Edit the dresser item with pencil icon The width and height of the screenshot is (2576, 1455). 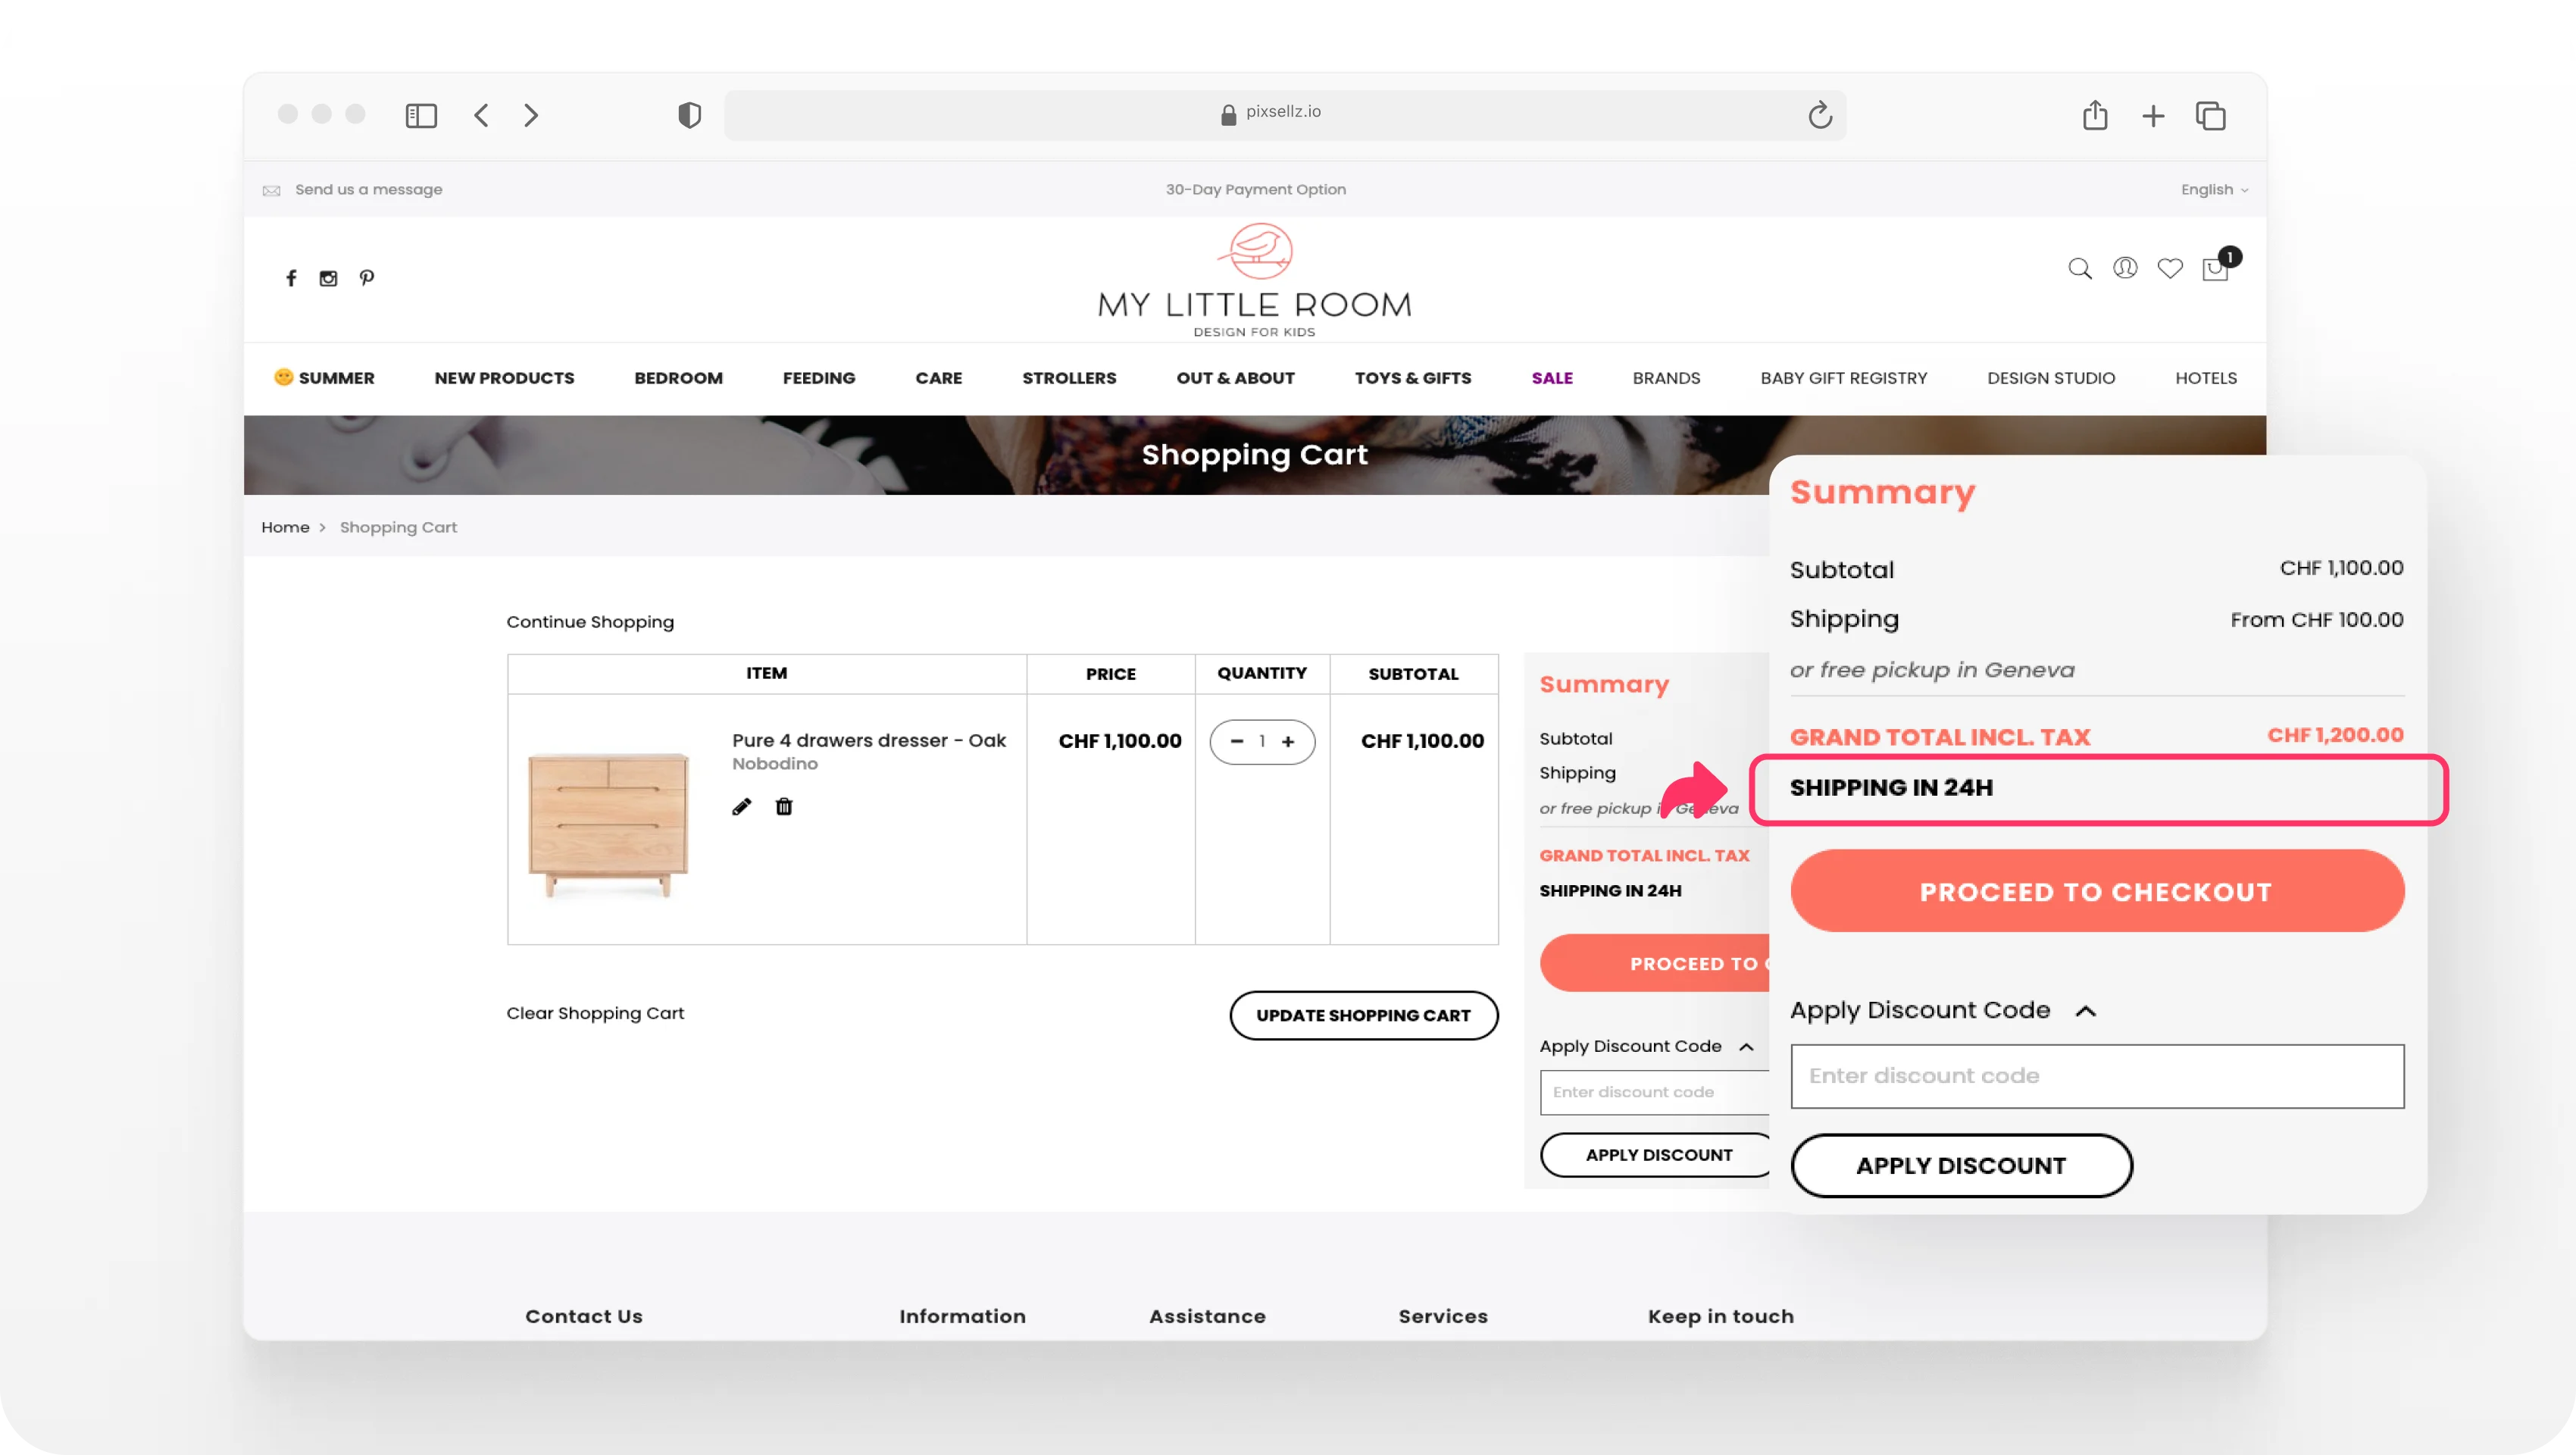coord(741,806)
